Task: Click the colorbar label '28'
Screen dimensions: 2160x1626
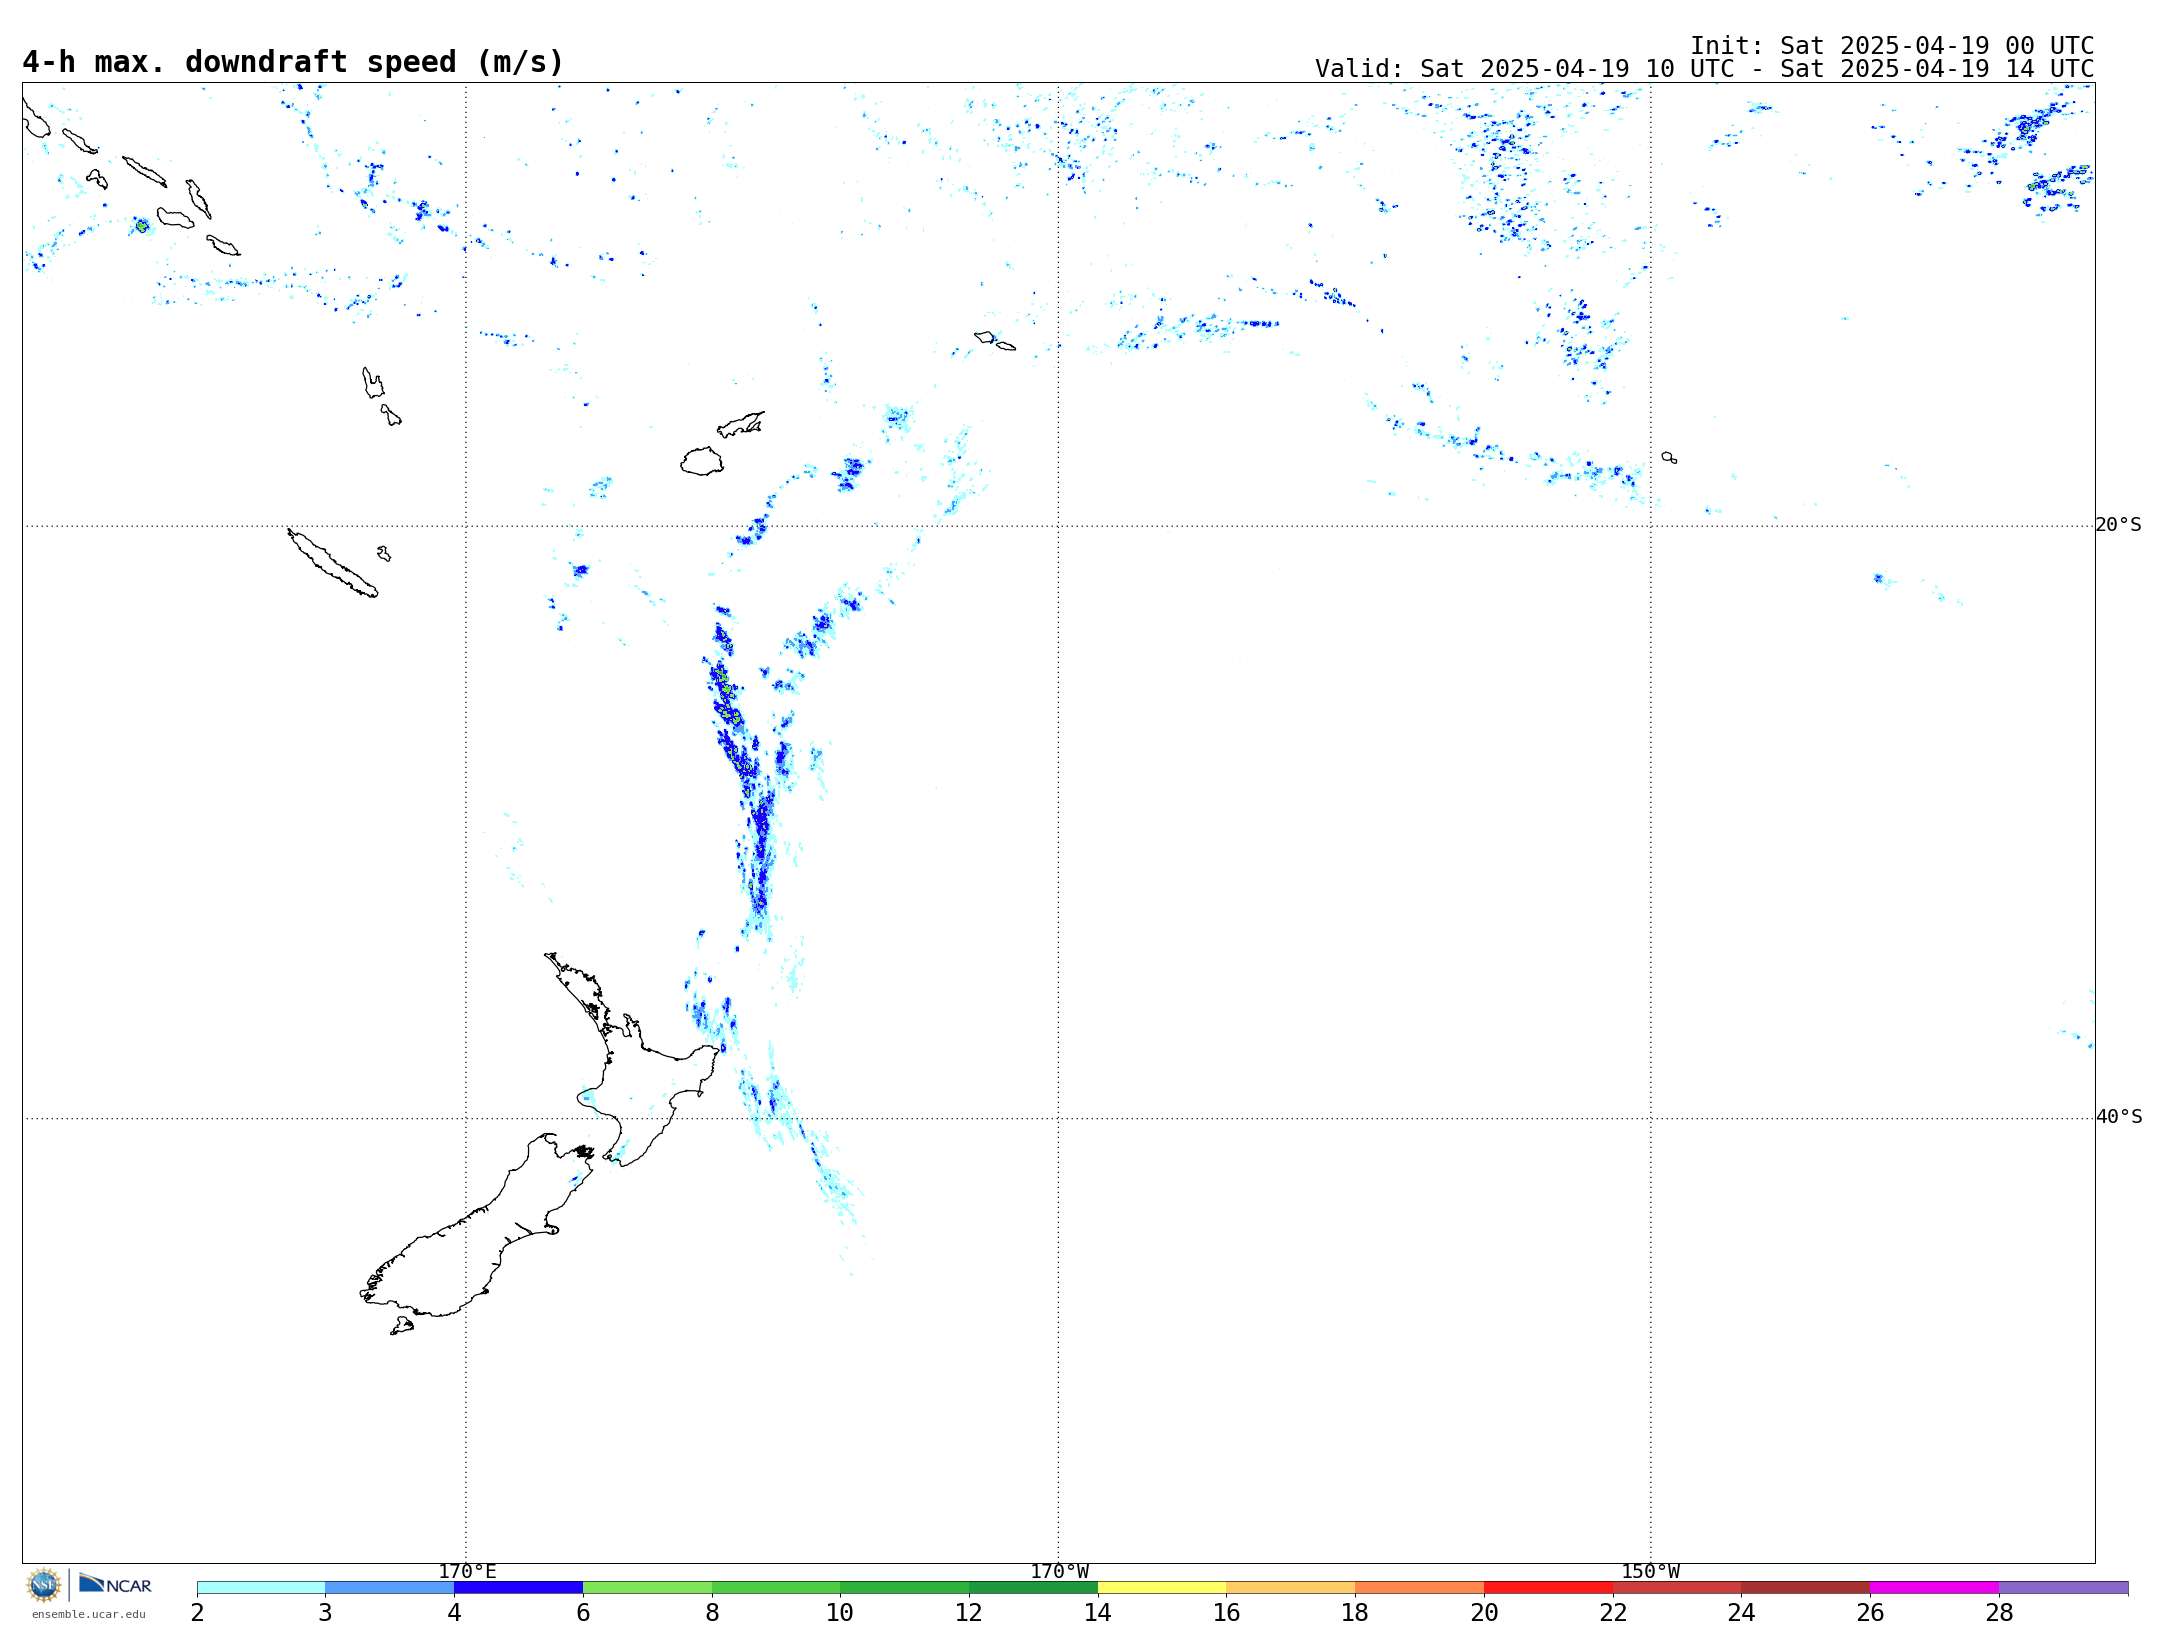Action: (x=1999, y=1612)
